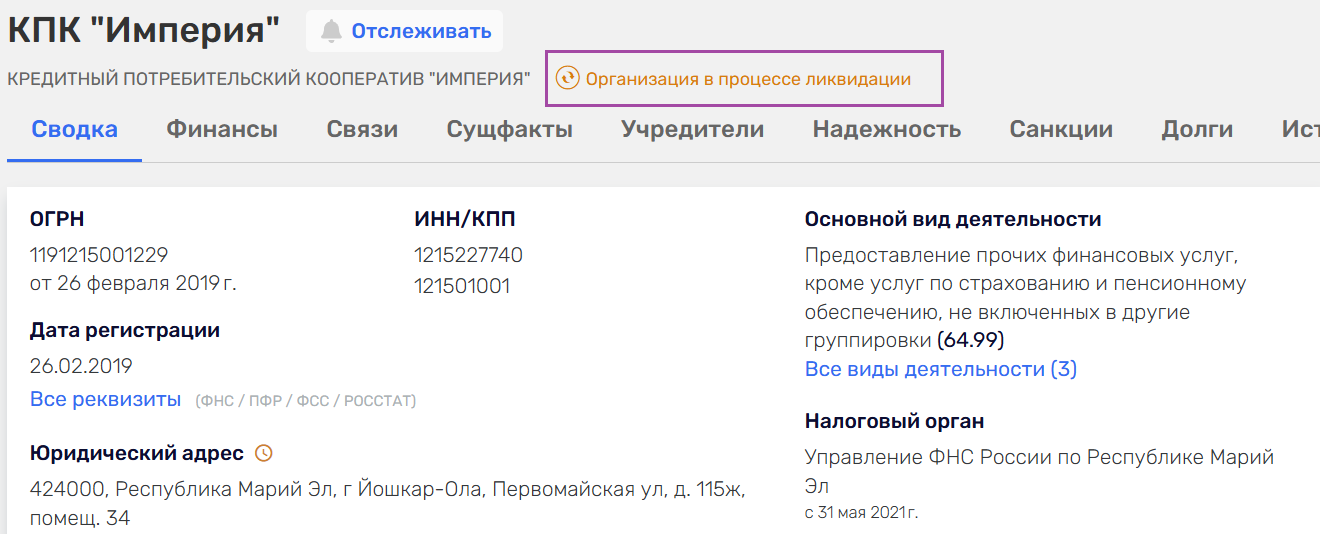Image resolution: width=1320 pixels, height=534 pixels.
Task: Click the Все реквизиты link
Action: [x=105, y=400]
